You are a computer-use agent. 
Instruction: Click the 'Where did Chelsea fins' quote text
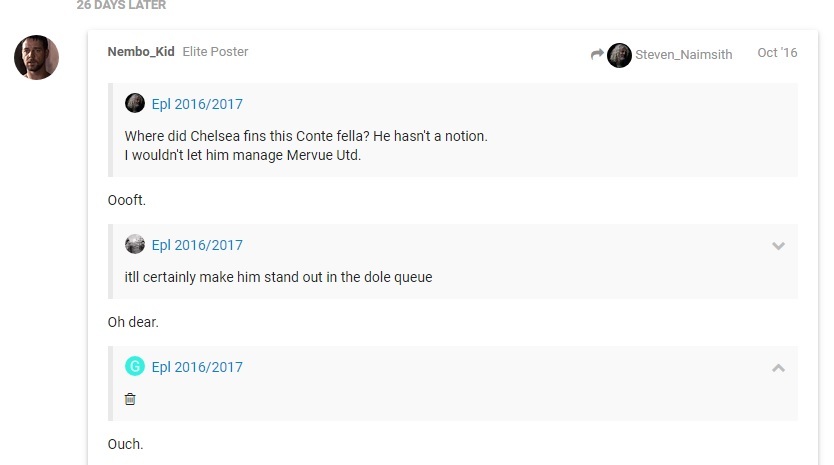coord(306,135)
